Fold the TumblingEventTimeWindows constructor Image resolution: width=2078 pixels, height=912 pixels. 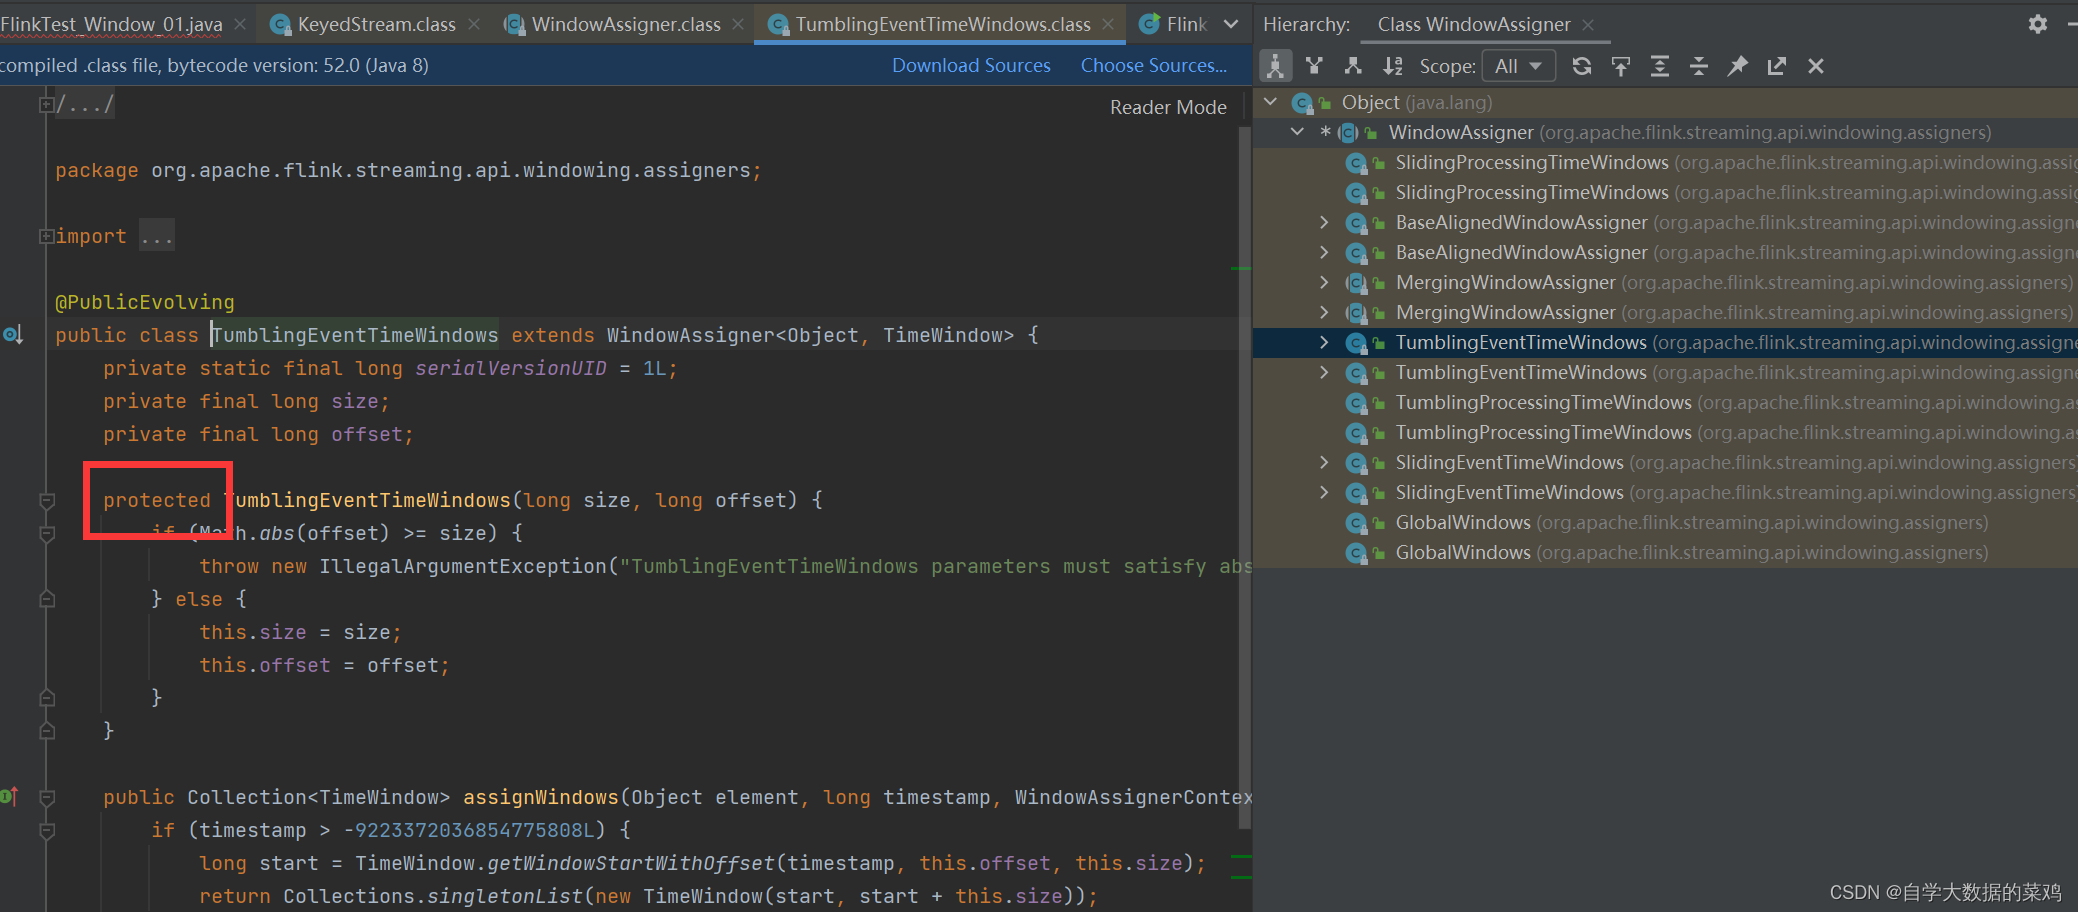[x=46, y=500]
